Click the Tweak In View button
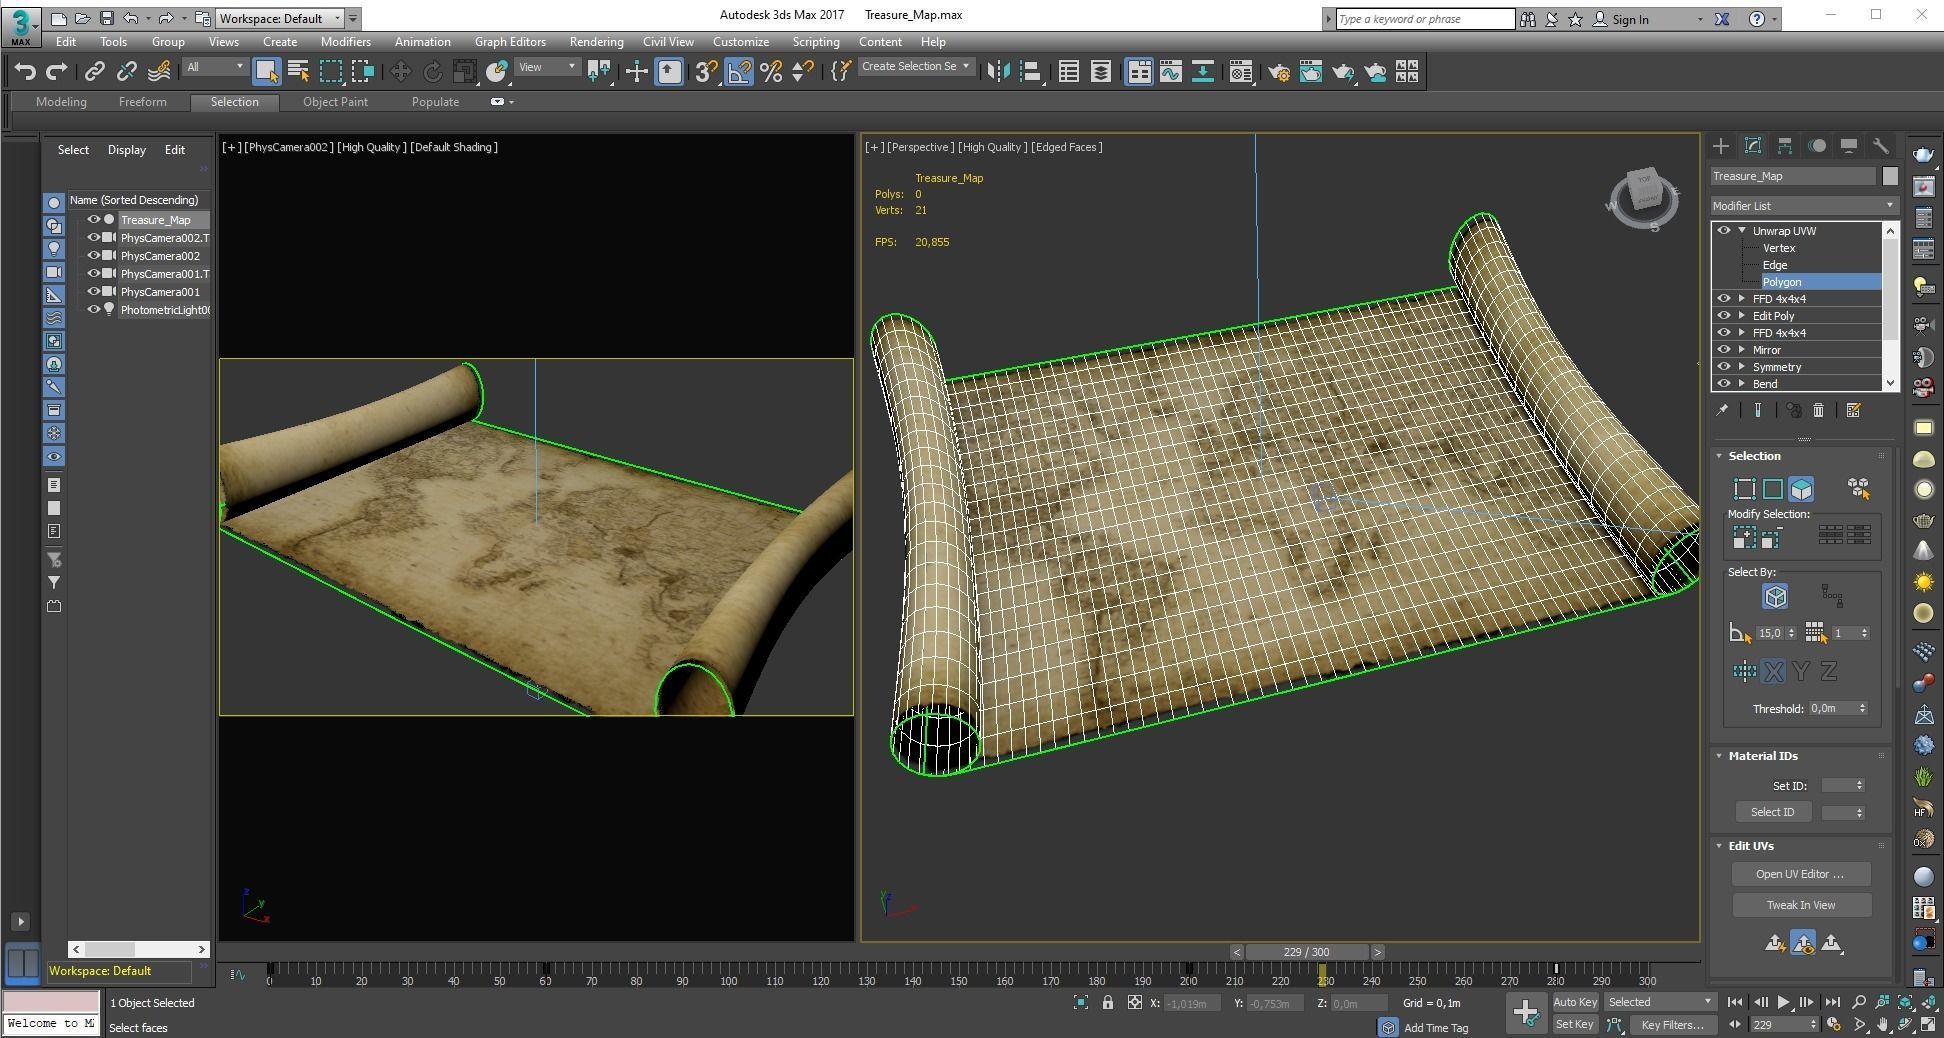 pos(1800,904)
